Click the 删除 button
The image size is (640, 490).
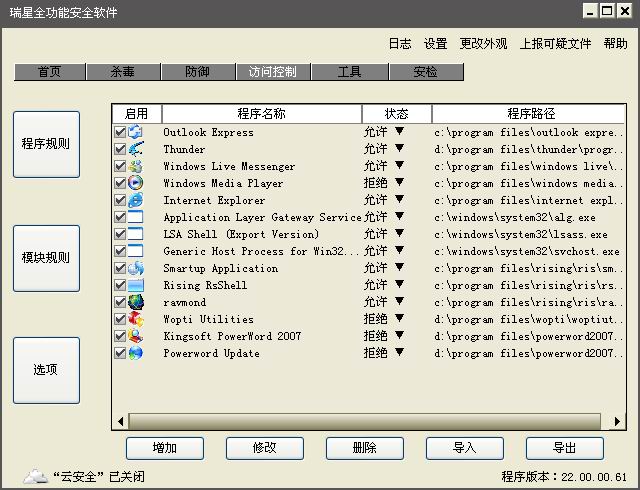[x=365, y=448]
